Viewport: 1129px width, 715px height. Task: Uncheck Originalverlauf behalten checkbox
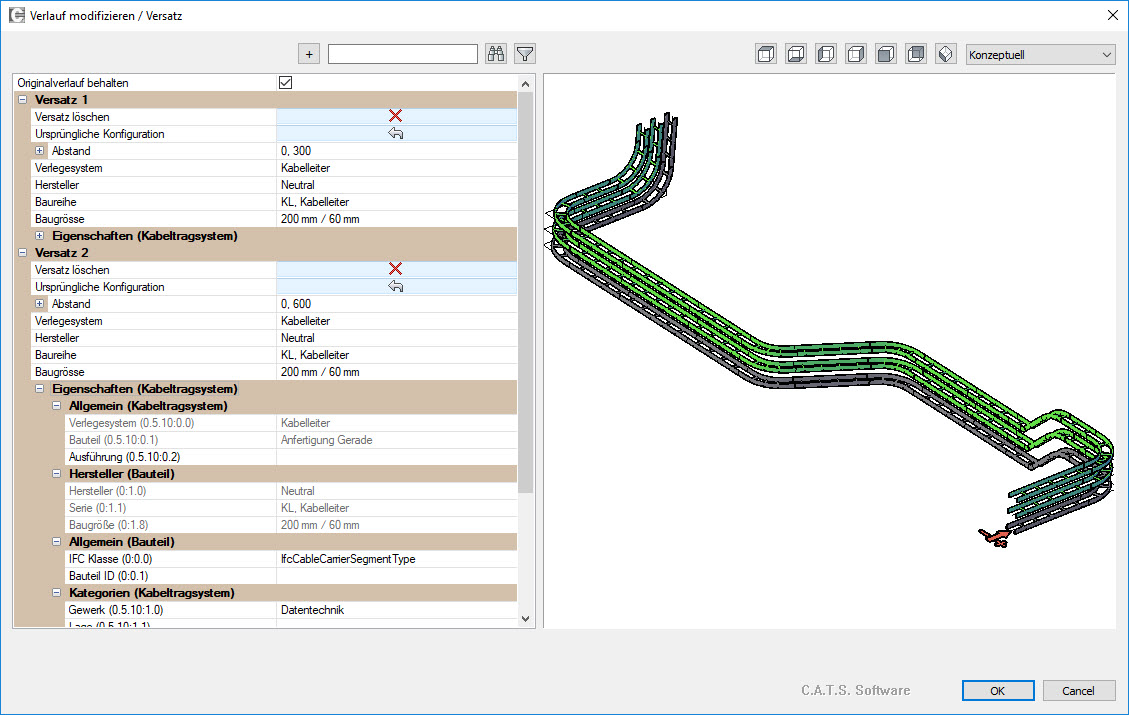click(285, 82)
